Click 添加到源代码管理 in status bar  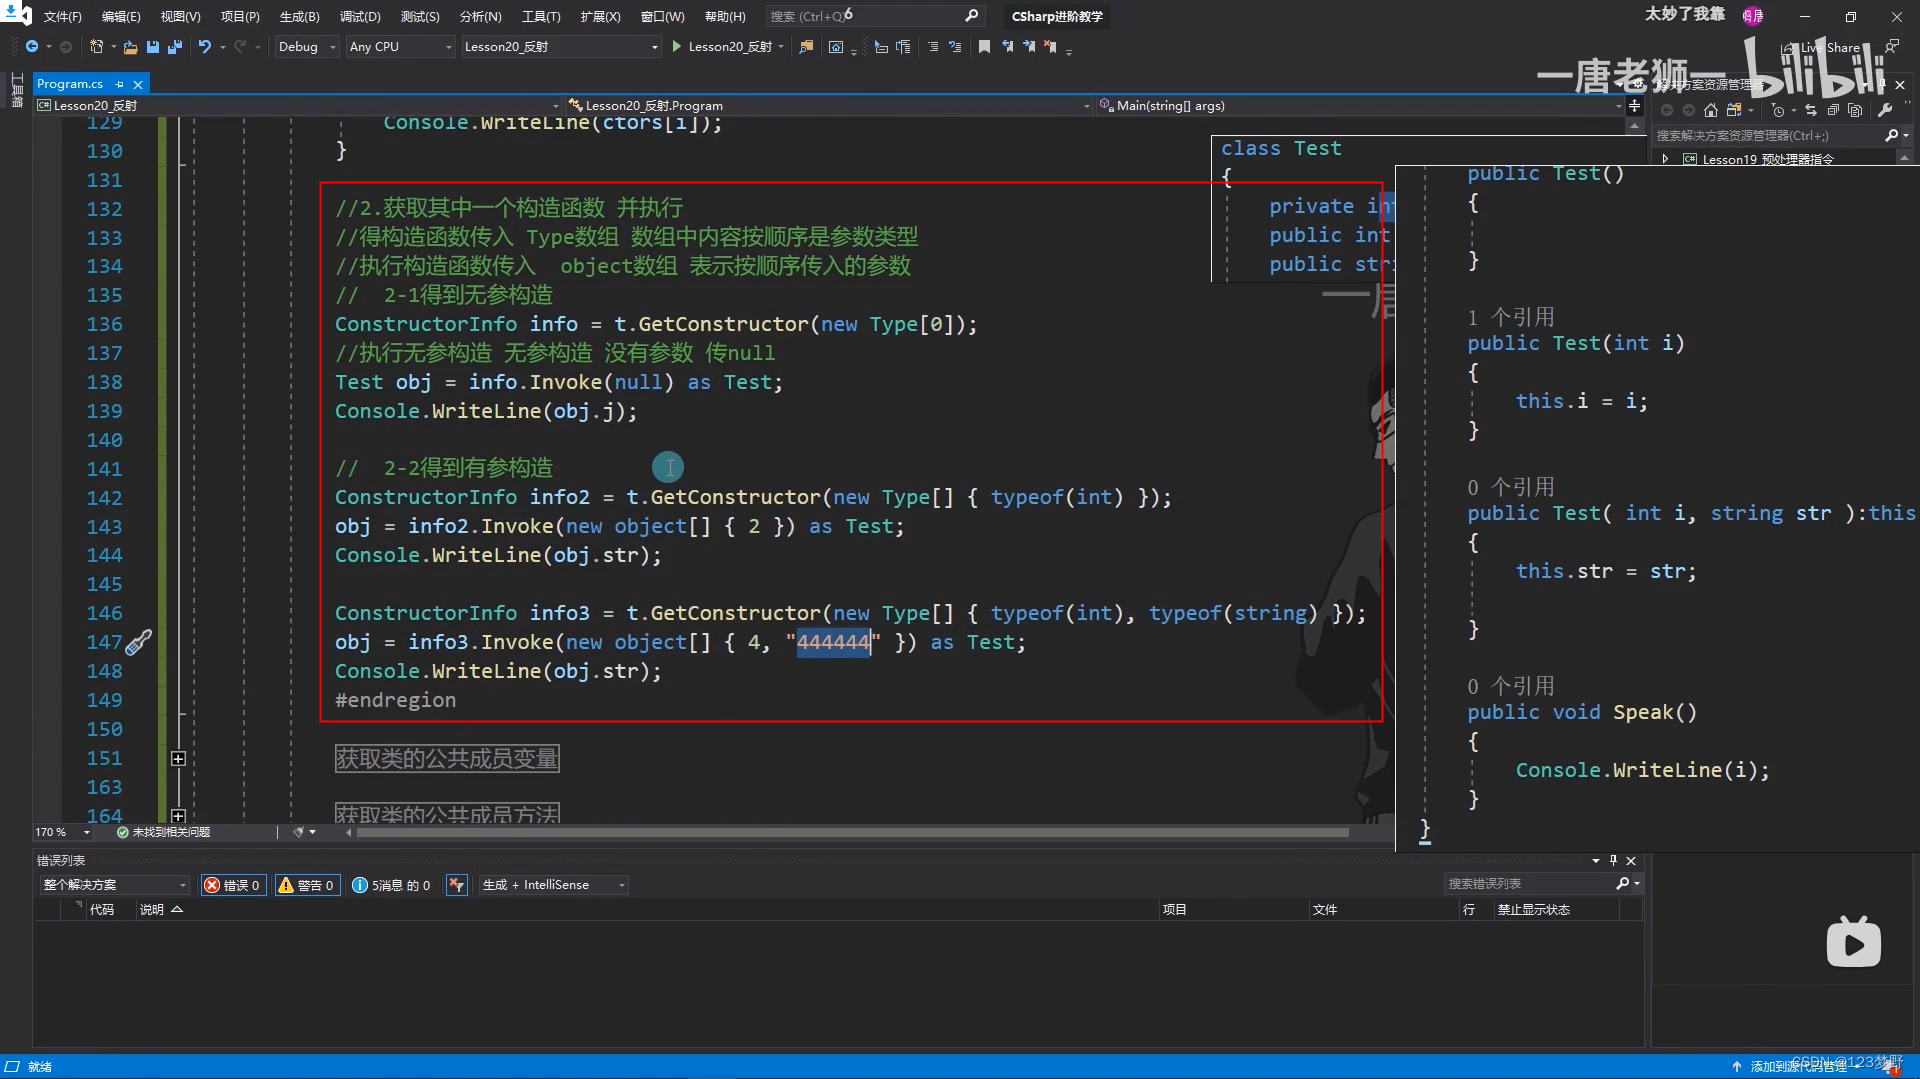[x=1798, y=1066]
